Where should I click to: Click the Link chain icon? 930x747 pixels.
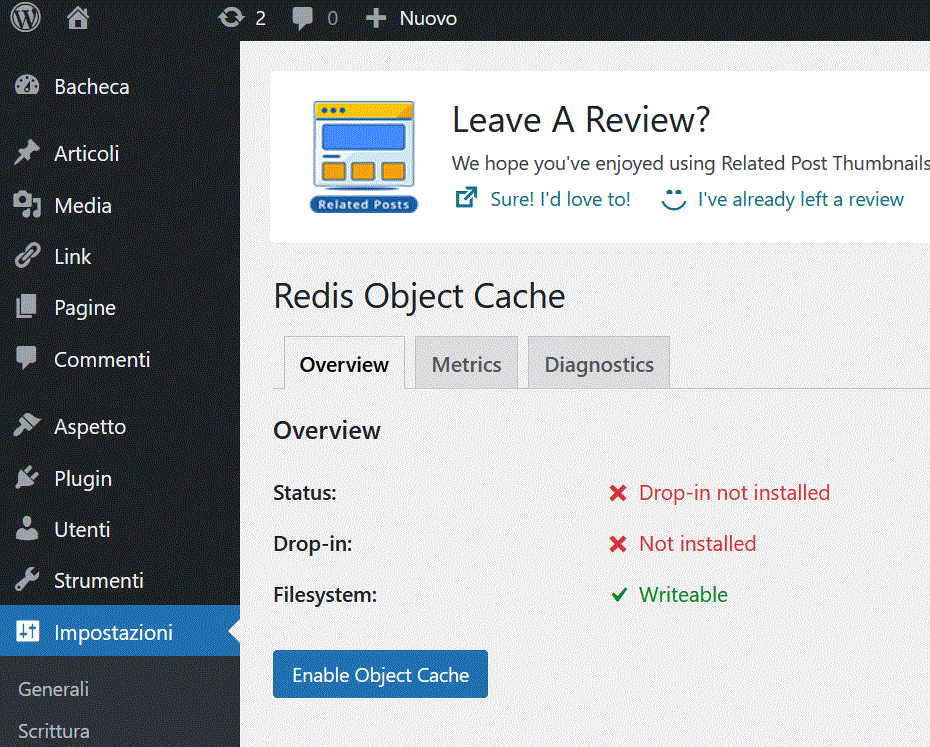27,256
